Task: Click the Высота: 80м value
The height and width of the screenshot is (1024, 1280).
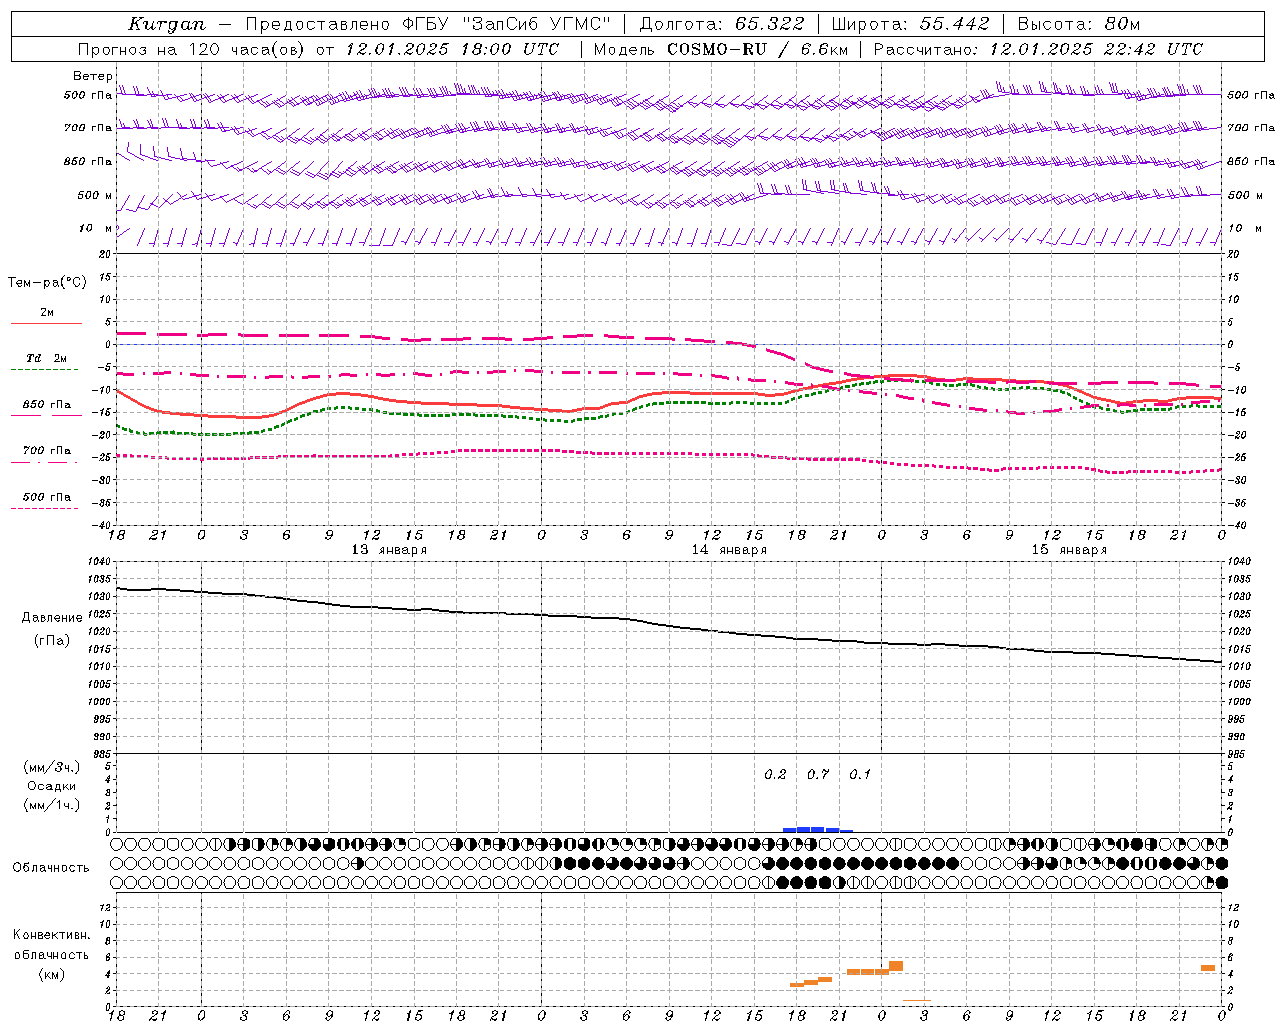Action: tap(1078, 24)
